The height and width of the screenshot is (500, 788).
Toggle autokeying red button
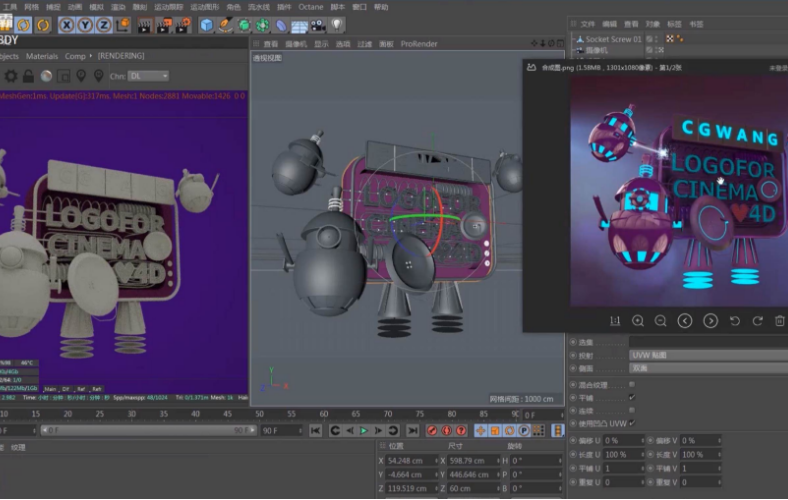(446, 431)
